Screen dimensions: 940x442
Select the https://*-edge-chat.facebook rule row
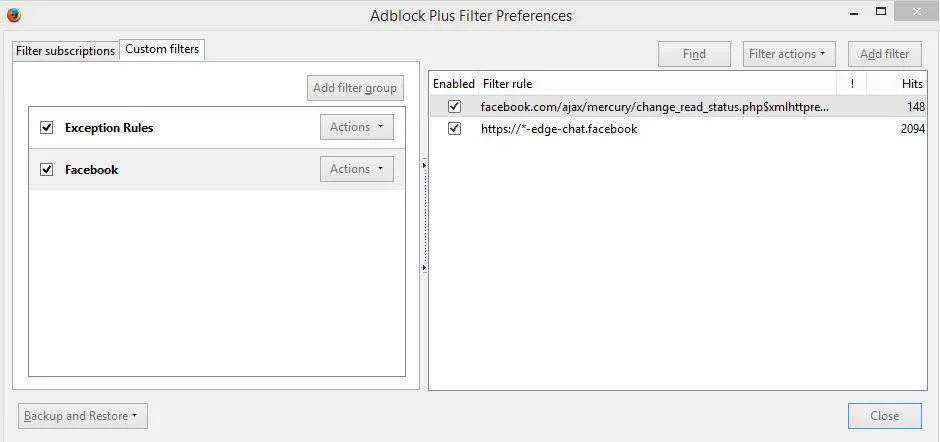tap(678, 128)
